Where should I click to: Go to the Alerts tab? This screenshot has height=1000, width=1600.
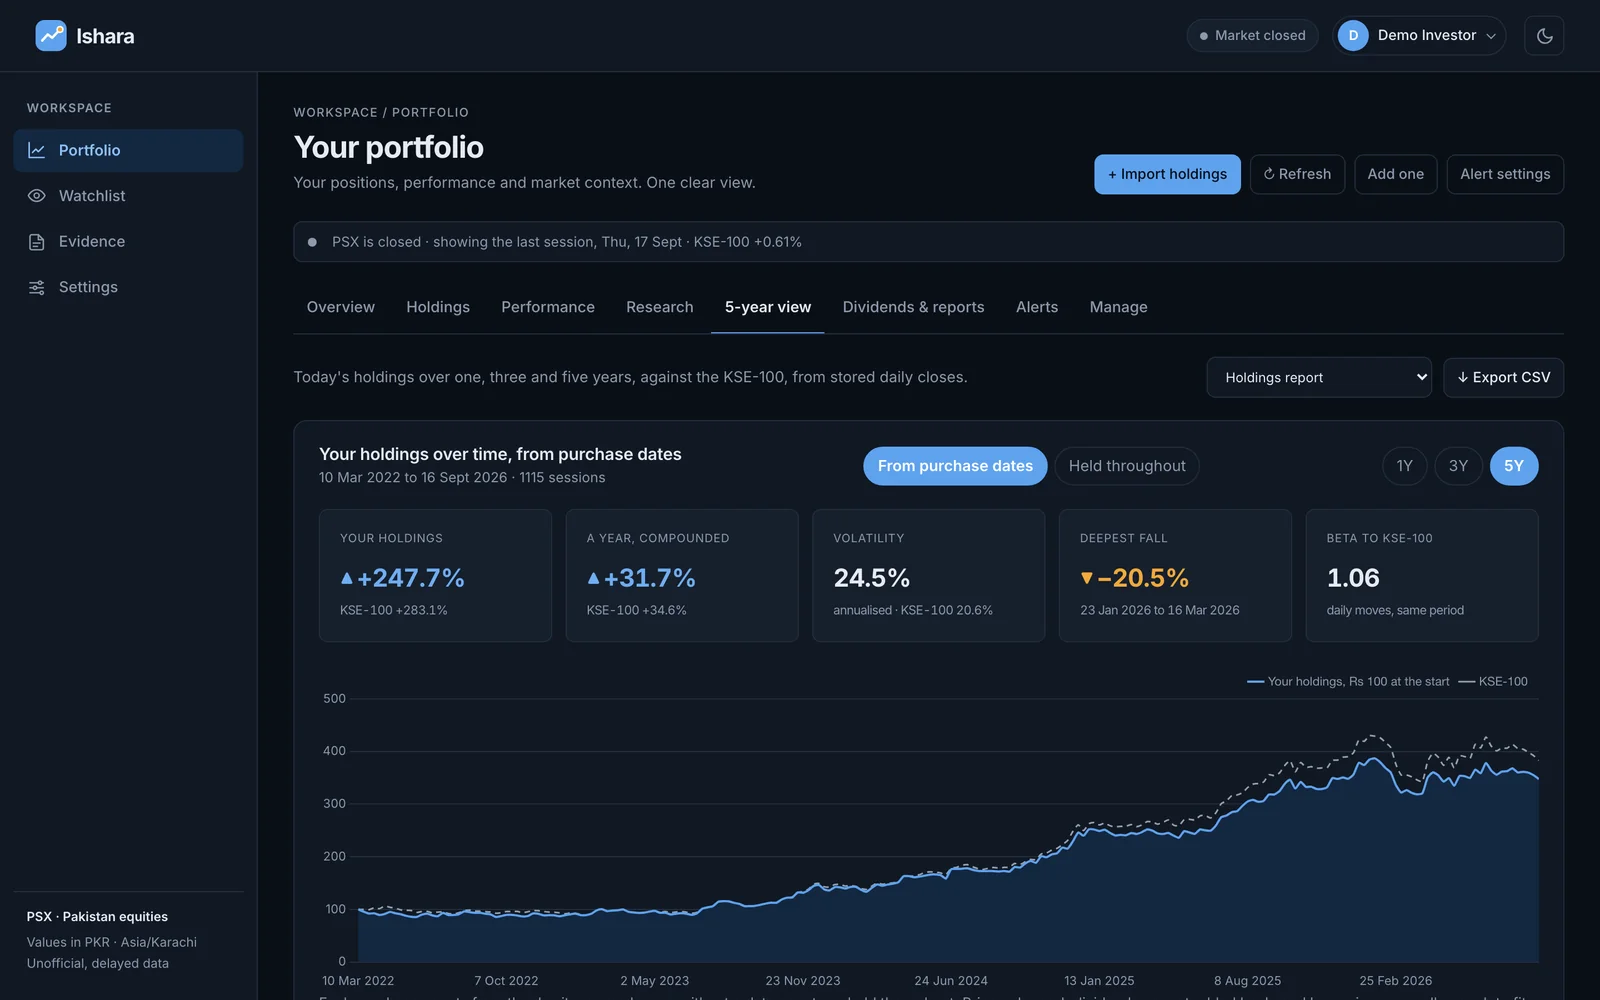pos(1037,307)
